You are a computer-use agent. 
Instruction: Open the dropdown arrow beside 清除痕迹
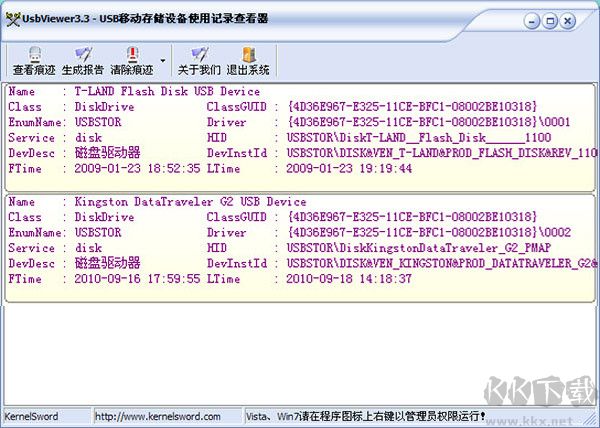pyautogui.click(x=163, y=61)
